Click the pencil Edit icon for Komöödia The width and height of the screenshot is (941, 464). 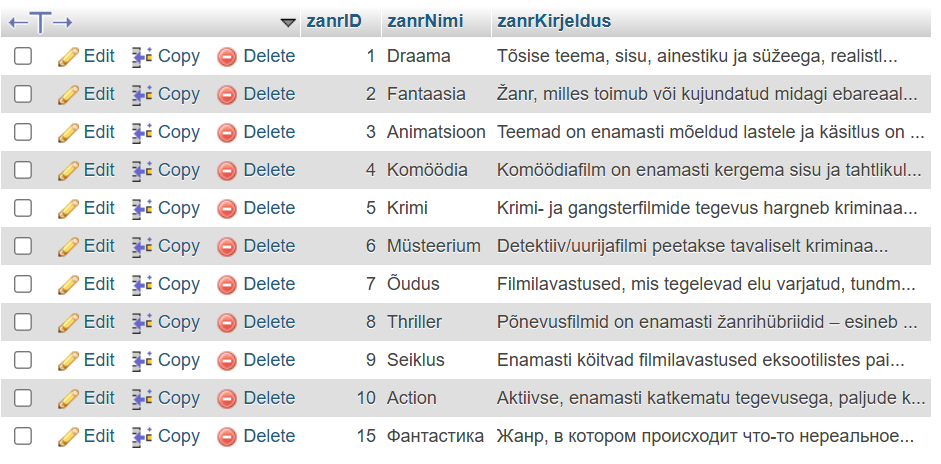pyautogui.click(x=68, y=171)
